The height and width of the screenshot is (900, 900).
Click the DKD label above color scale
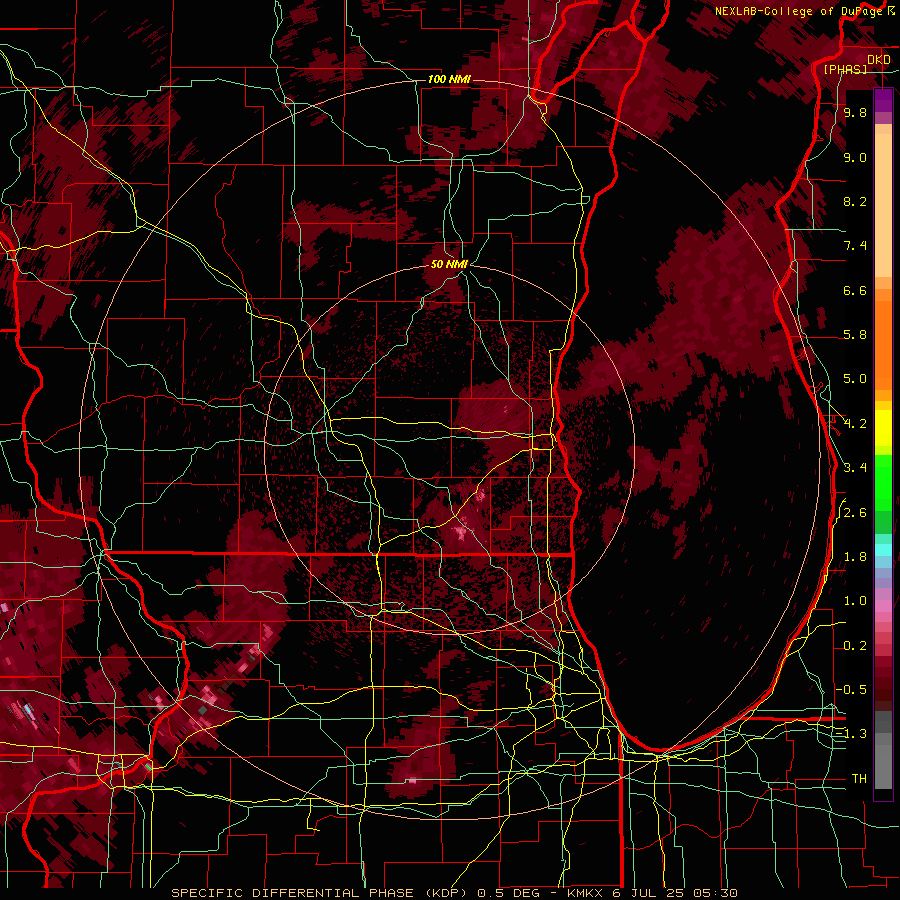(879, 60)
